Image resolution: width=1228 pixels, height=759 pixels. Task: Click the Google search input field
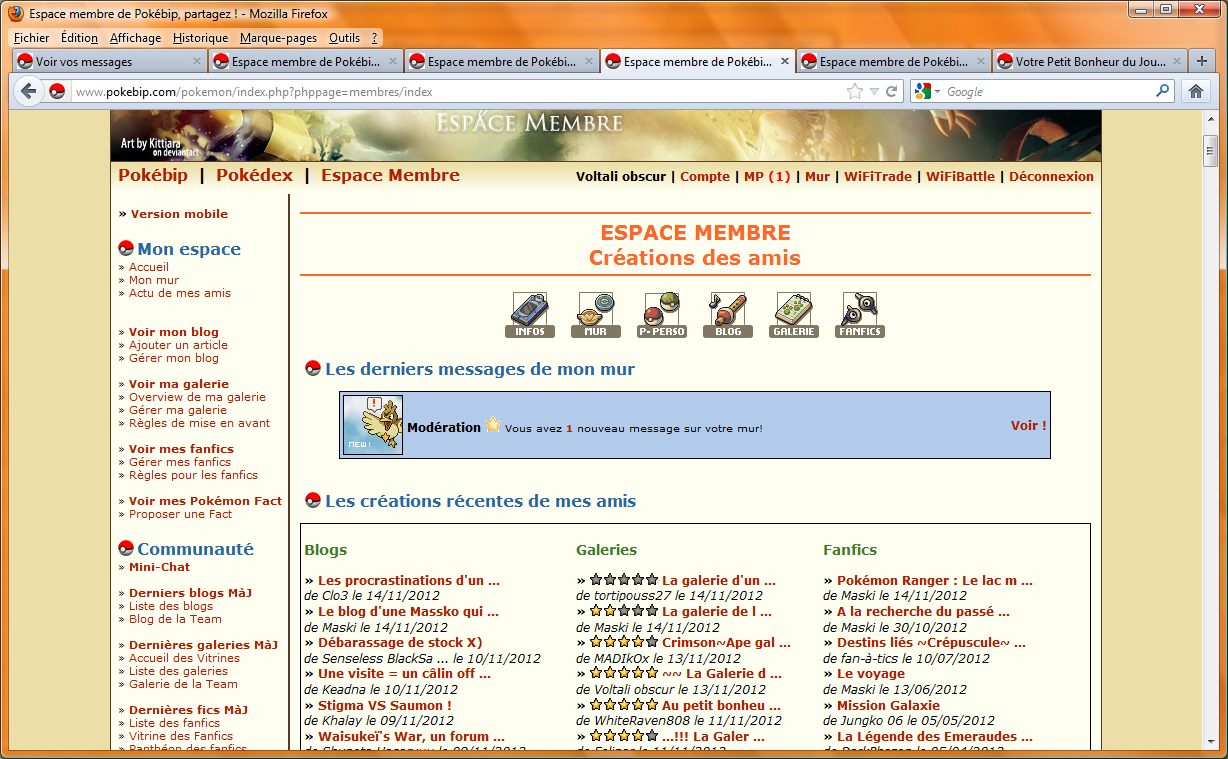click(x=1047, y=91)
